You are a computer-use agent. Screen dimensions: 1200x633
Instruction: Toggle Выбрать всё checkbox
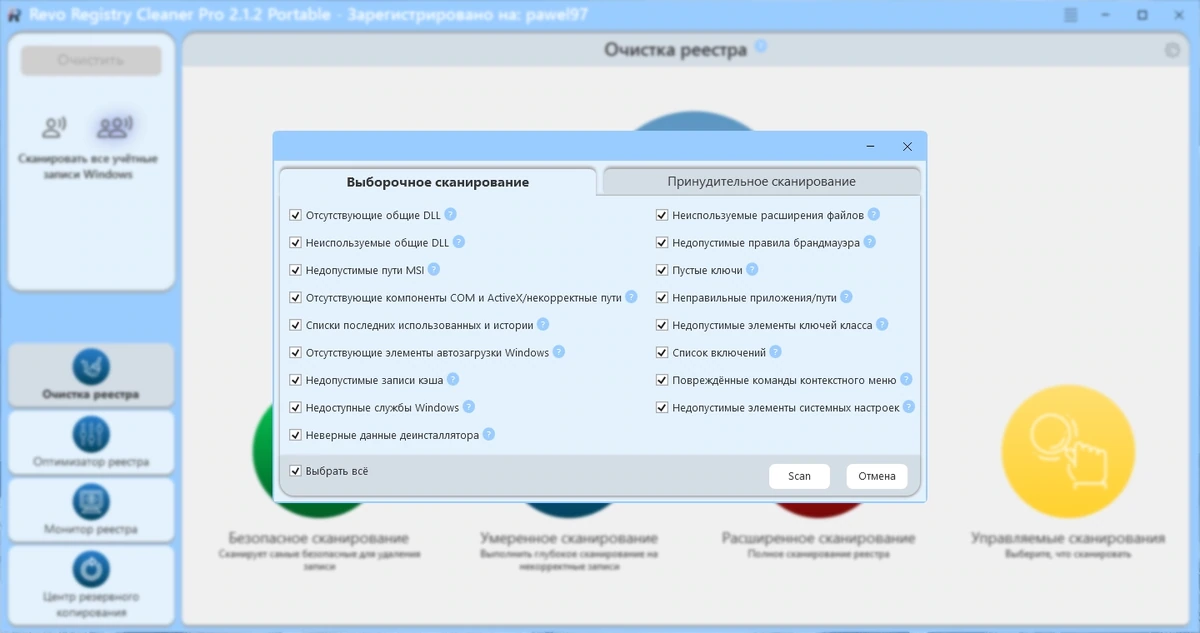click(x=295, y=471)
